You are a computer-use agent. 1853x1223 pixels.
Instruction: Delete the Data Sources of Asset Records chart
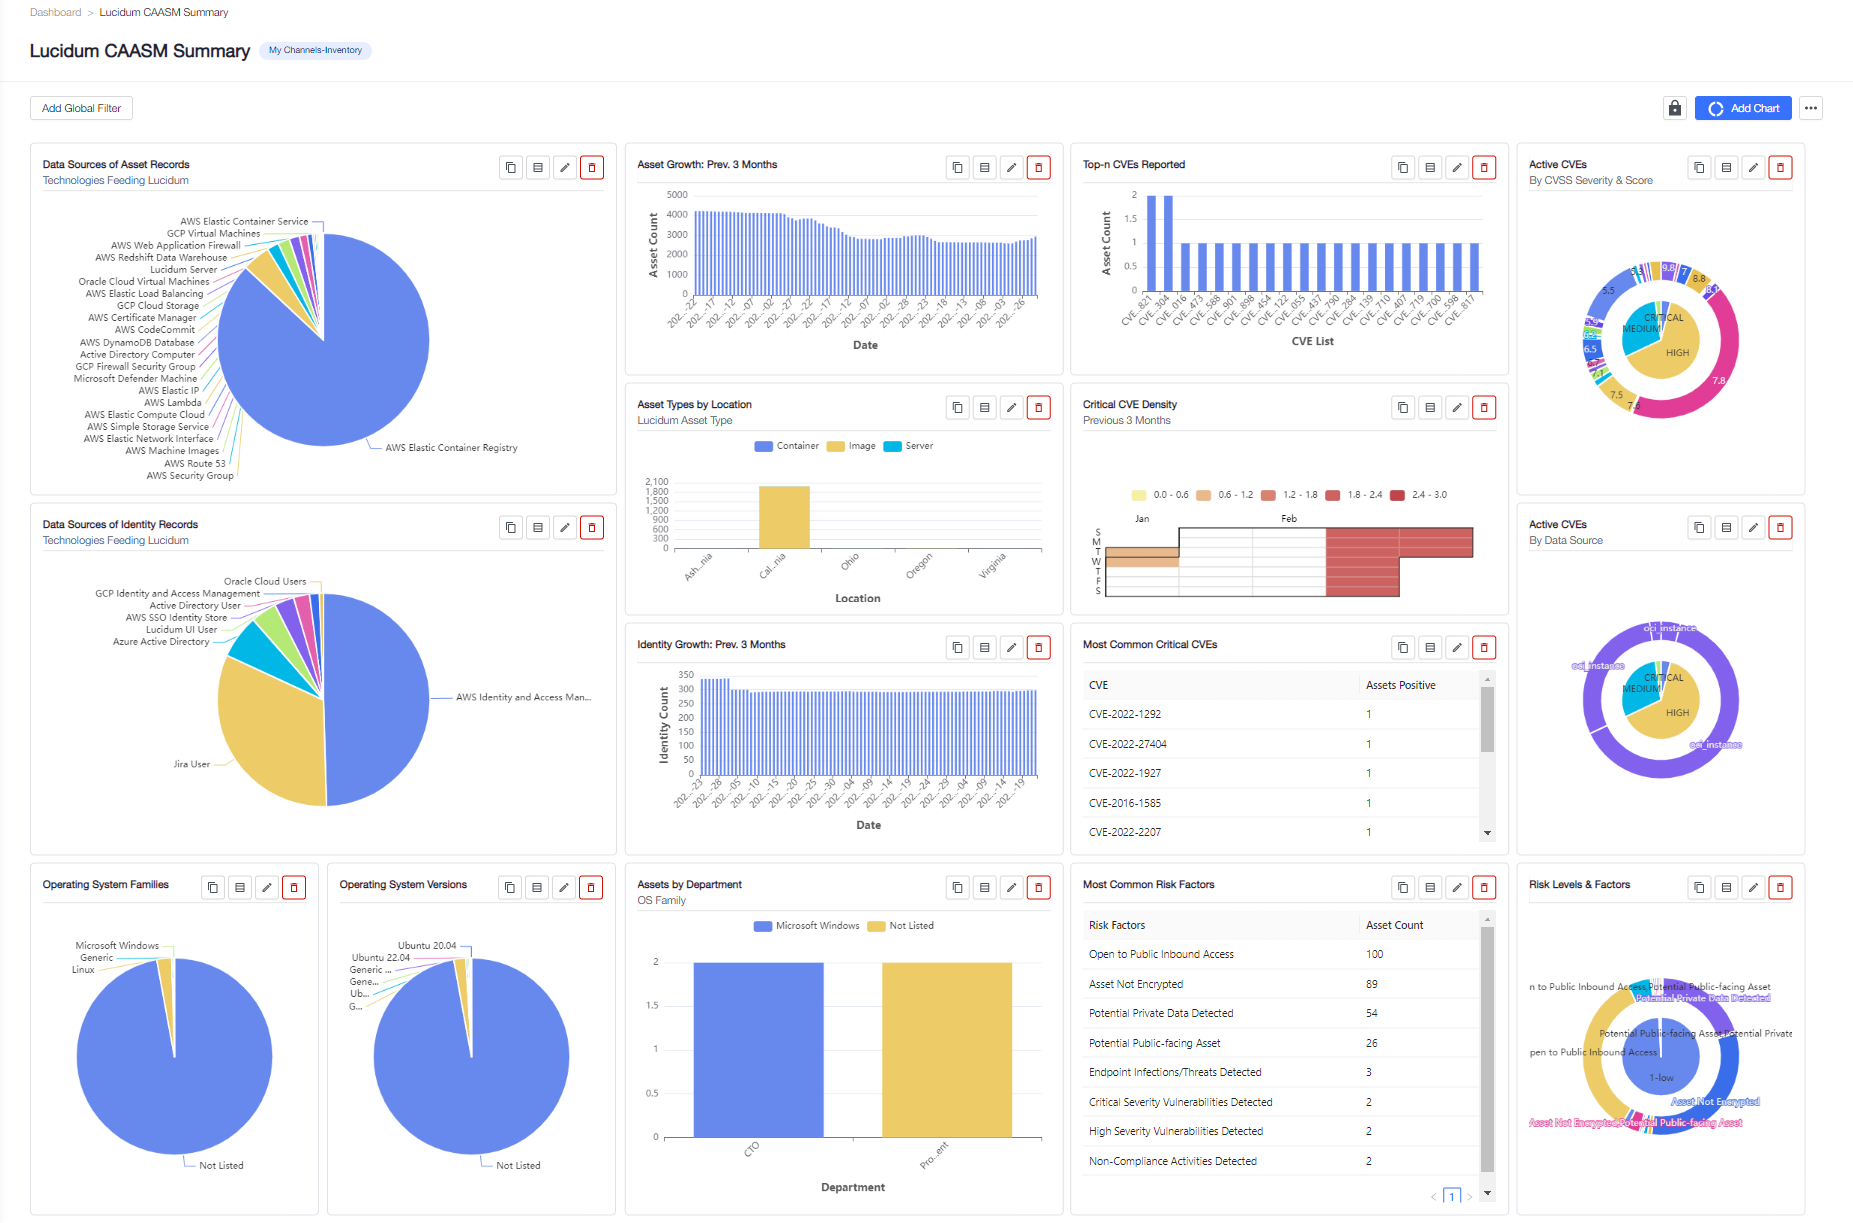(592, 168)
